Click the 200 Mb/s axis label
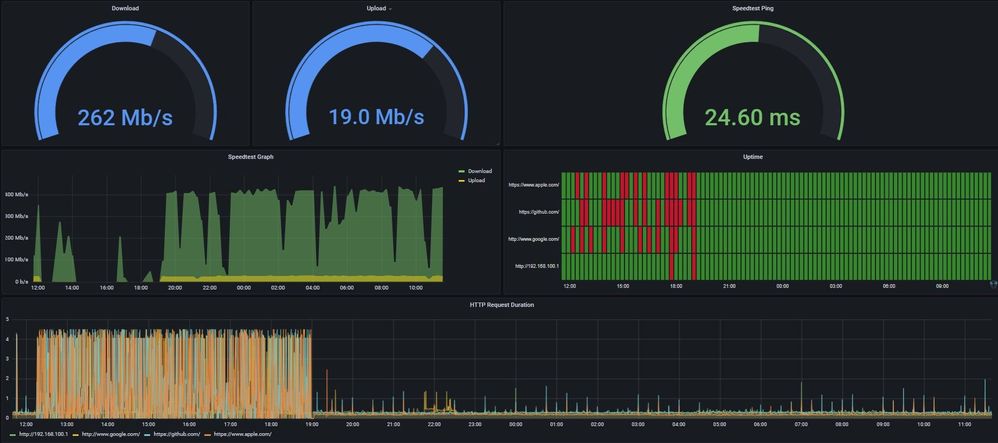Image resolution: width=998 pixels, height=443 pixels. (17, 237)
